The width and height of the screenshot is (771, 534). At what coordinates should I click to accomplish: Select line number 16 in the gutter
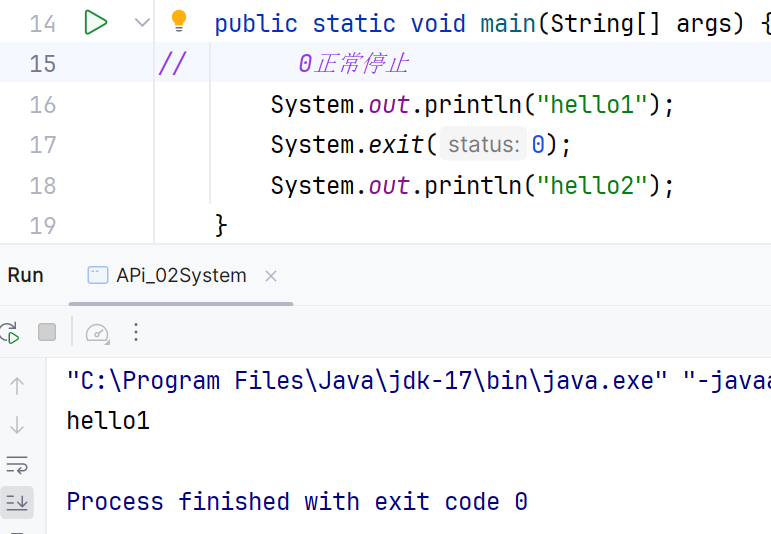[x=43, y=105]
